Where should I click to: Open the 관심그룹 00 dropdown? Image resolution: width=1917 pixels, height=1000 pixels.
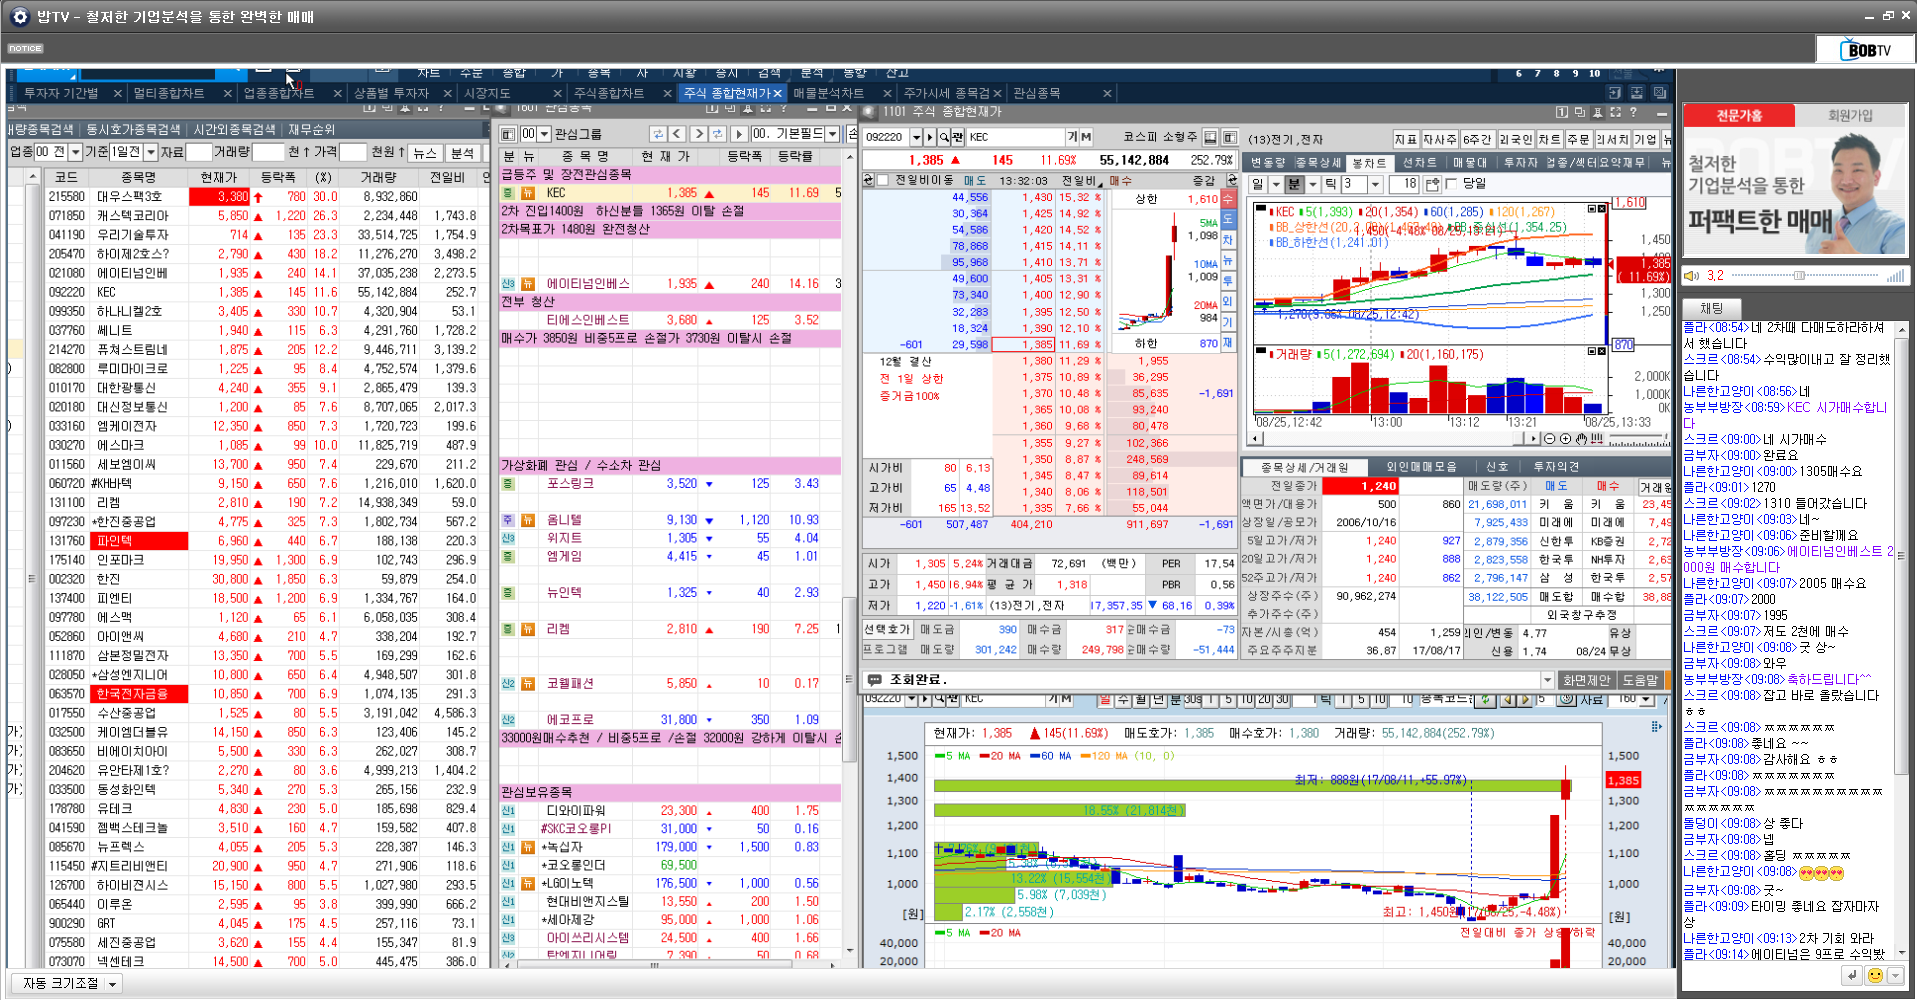[x=544, y=134]
